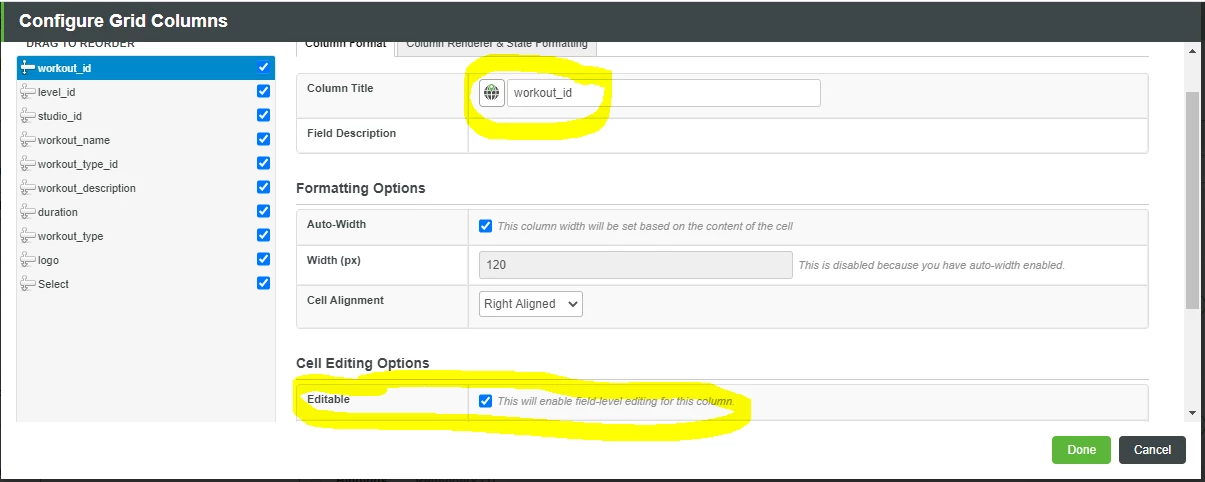Uncheck the Select column checkbox
This screenshot has height=482, width=1205.
[263, 283]
